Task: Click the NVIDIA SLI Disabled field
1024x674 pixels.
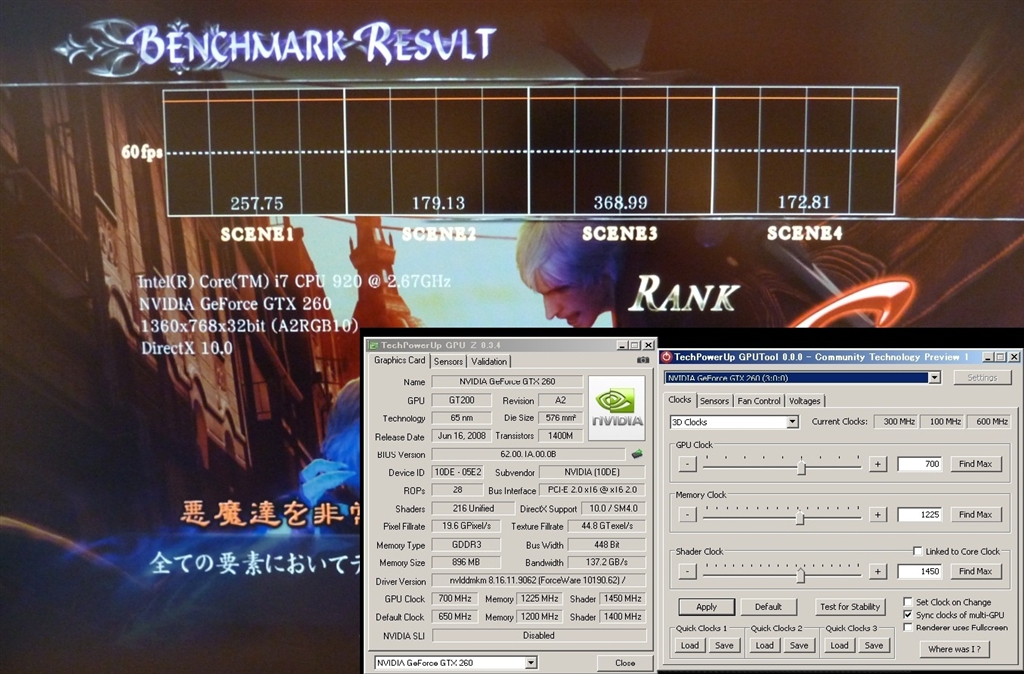Action: [x=538, y=635]
